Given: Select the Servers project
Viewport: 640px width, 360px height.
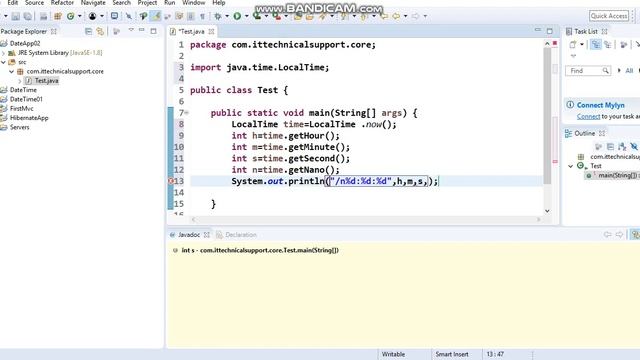Looking at the screenshot, I should (x=20, y=127).
